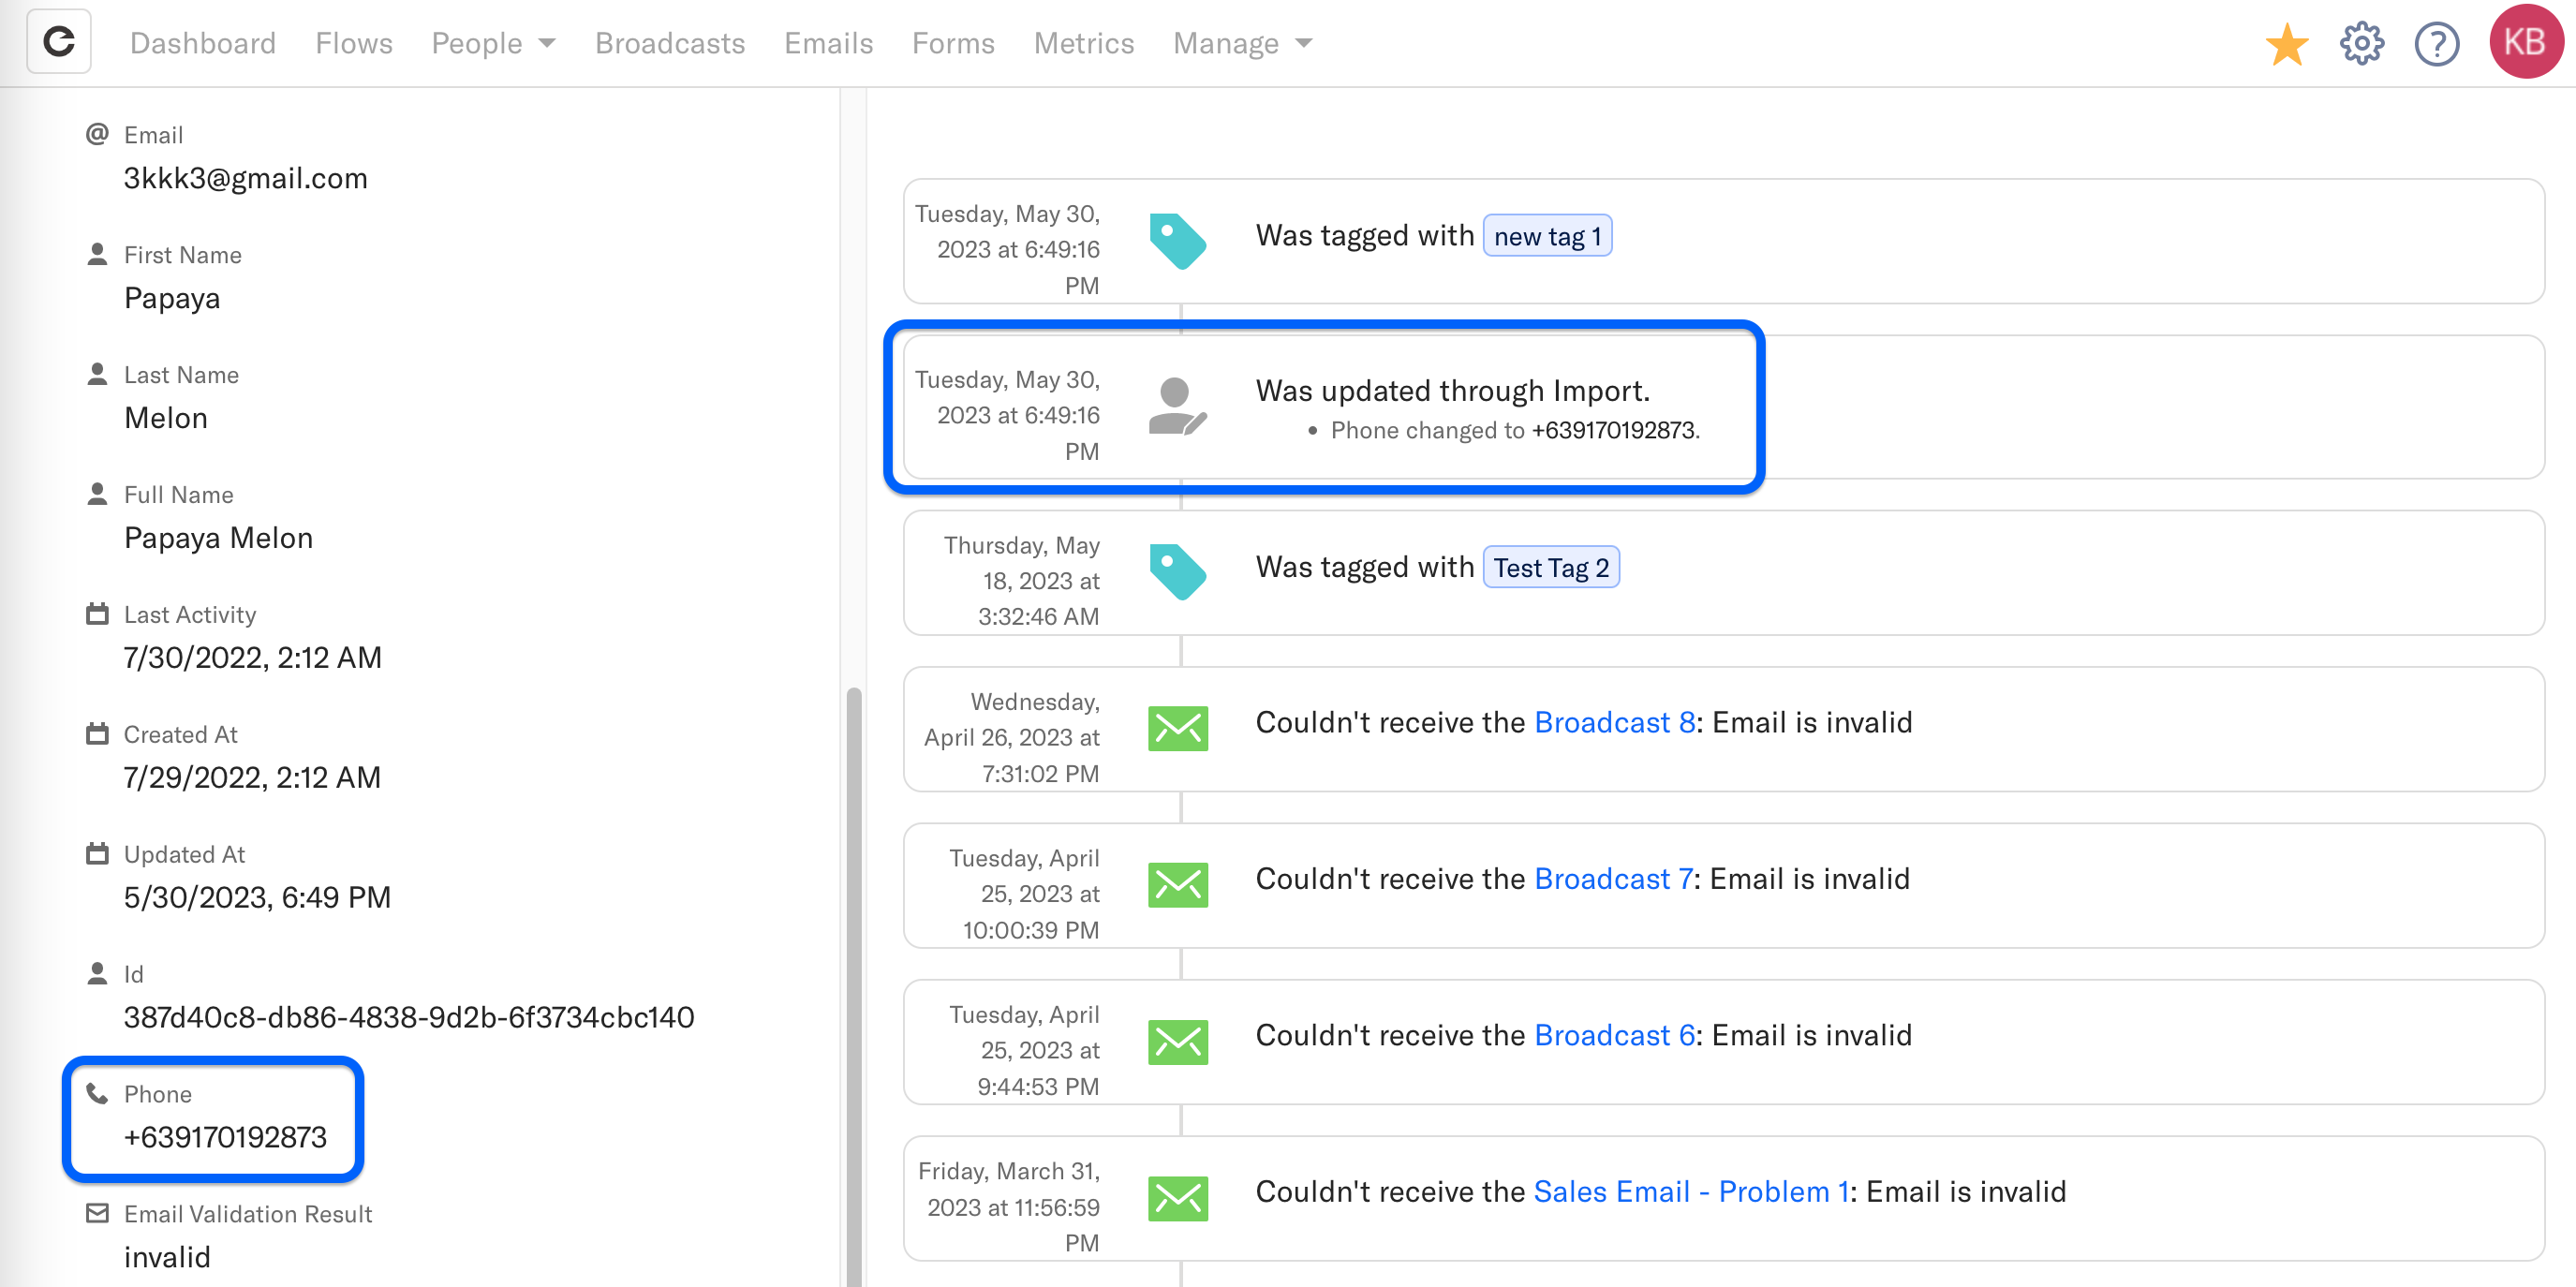Click the Last Activity value 7/30/2022, 2:12 AM
Image resolution: width=2576 pixels, height=1287 pixels.
click(253, 657)
